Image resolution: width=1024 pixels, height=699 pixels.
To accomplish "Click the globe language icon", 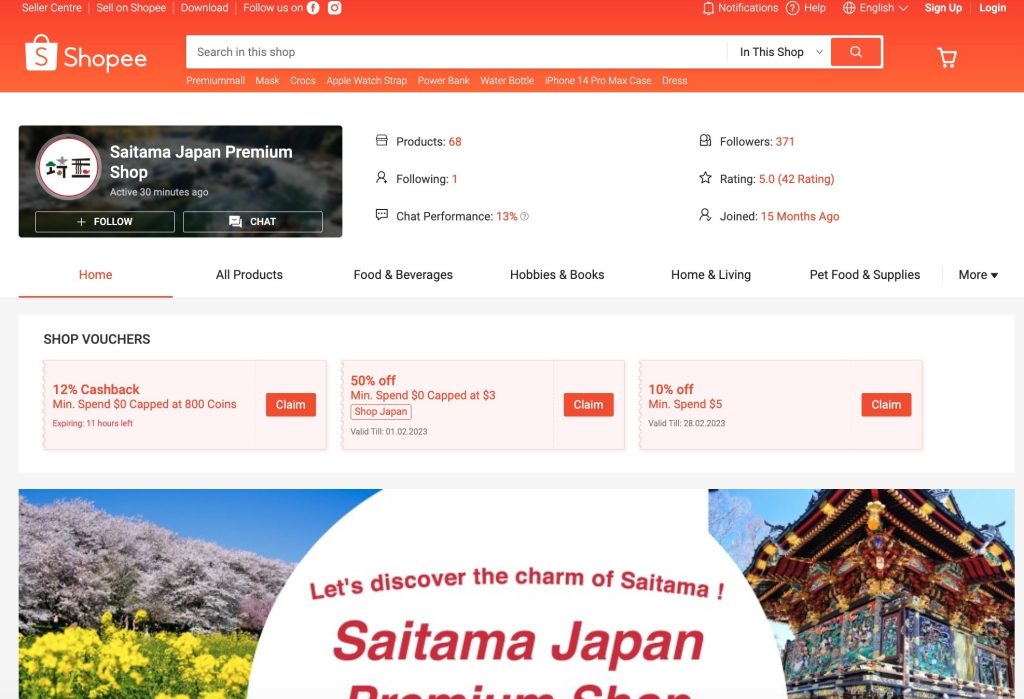I will [848, 8].
